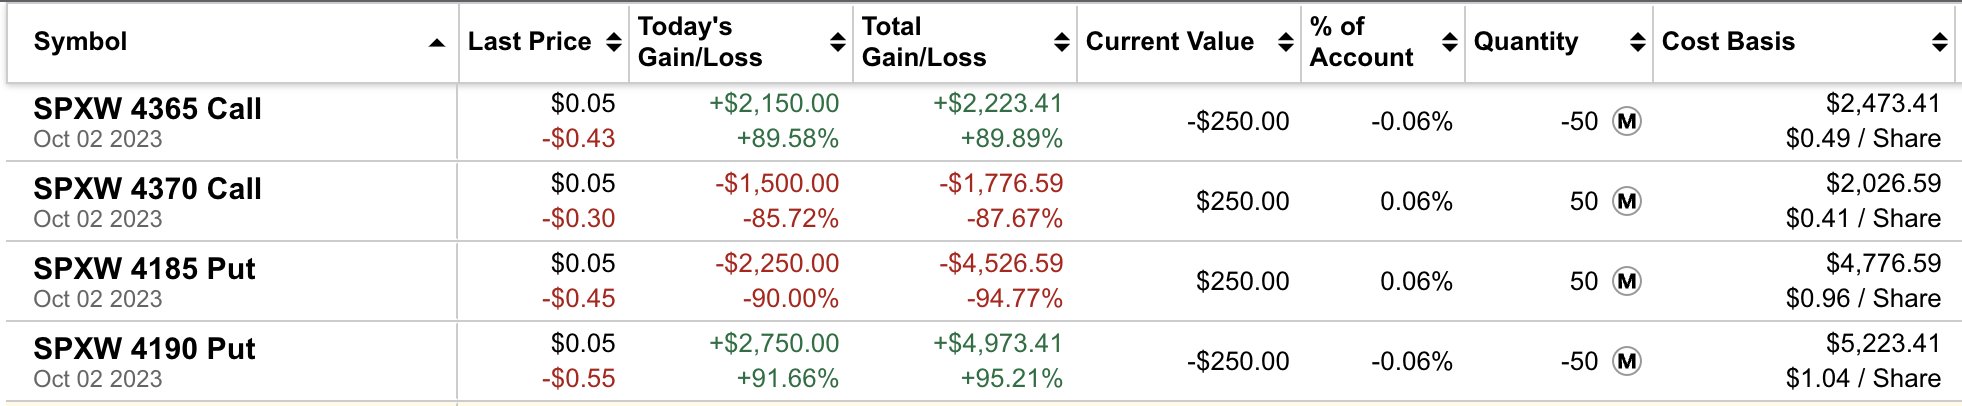Sort by Total Gain/Loss using the arrows
The width and height of the screenshot is (1962, 406).
pyautogui.click(x=1061, y=42)
